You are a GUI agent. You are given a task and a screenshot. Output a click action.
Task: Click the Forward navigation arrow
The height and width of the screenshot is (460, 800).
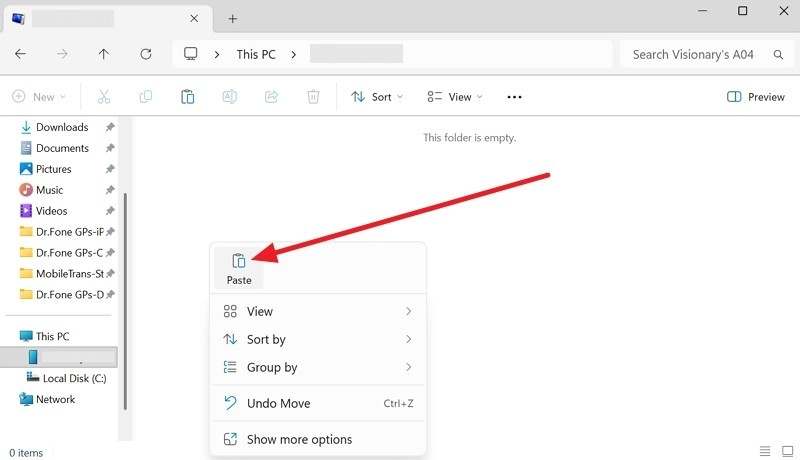click(x=62, y=54)
